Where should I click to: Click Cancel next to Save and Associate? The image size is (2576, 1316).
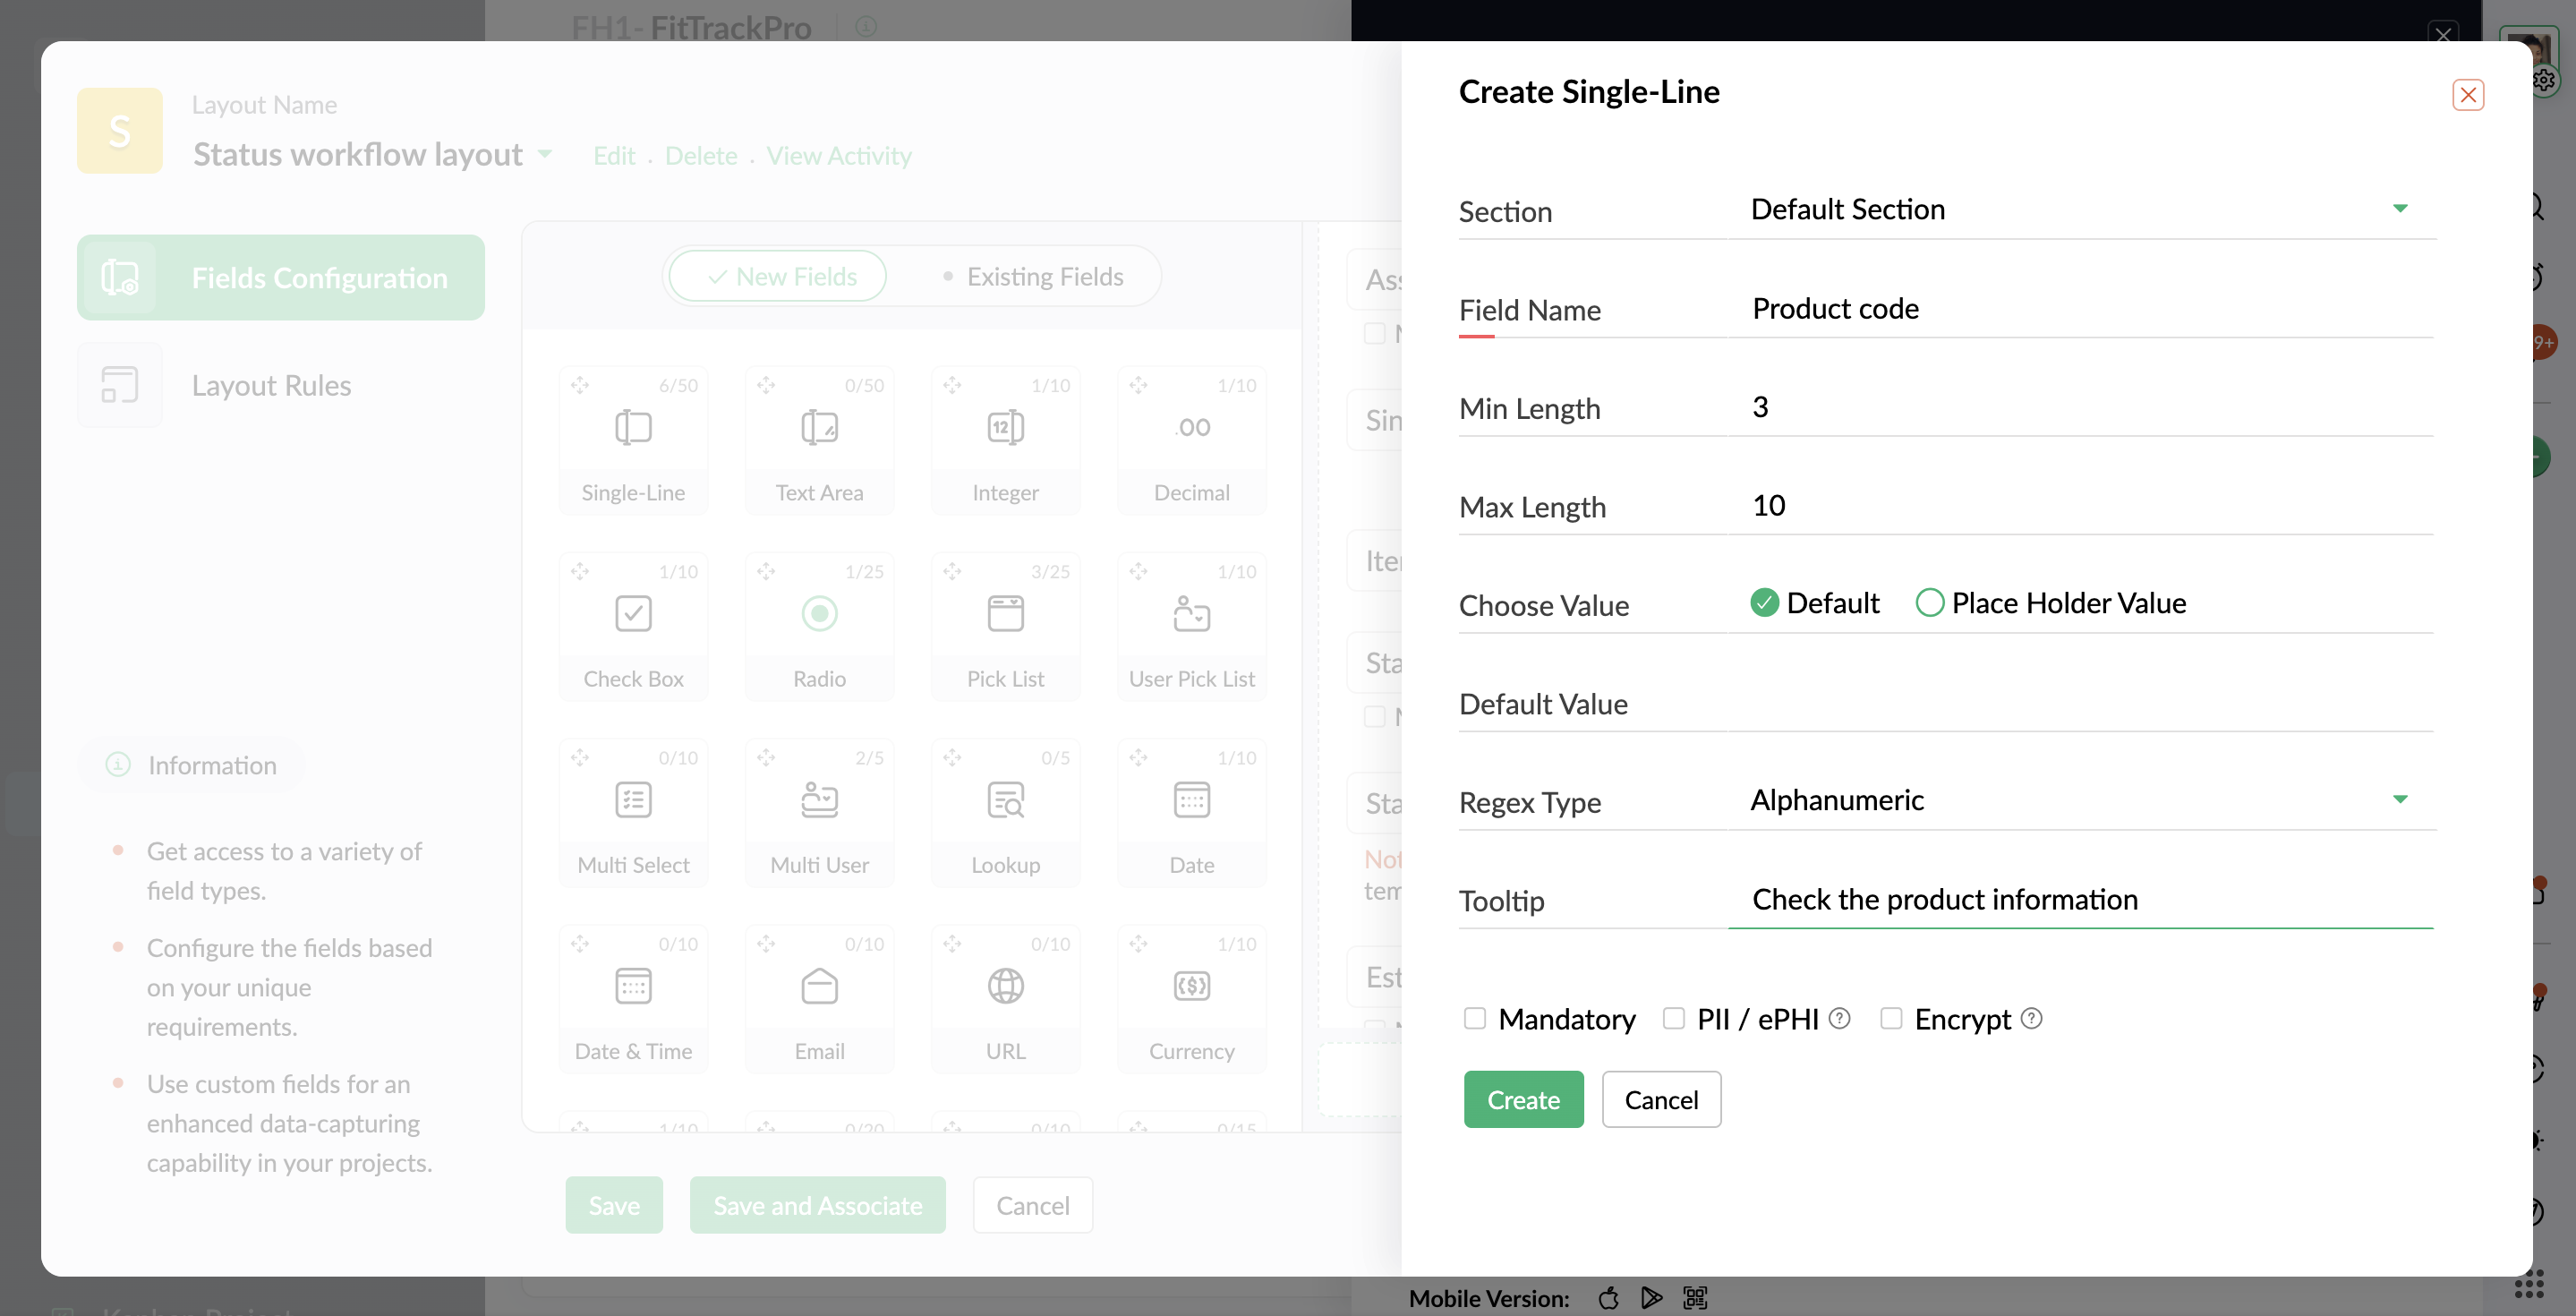[1033, 1205]
